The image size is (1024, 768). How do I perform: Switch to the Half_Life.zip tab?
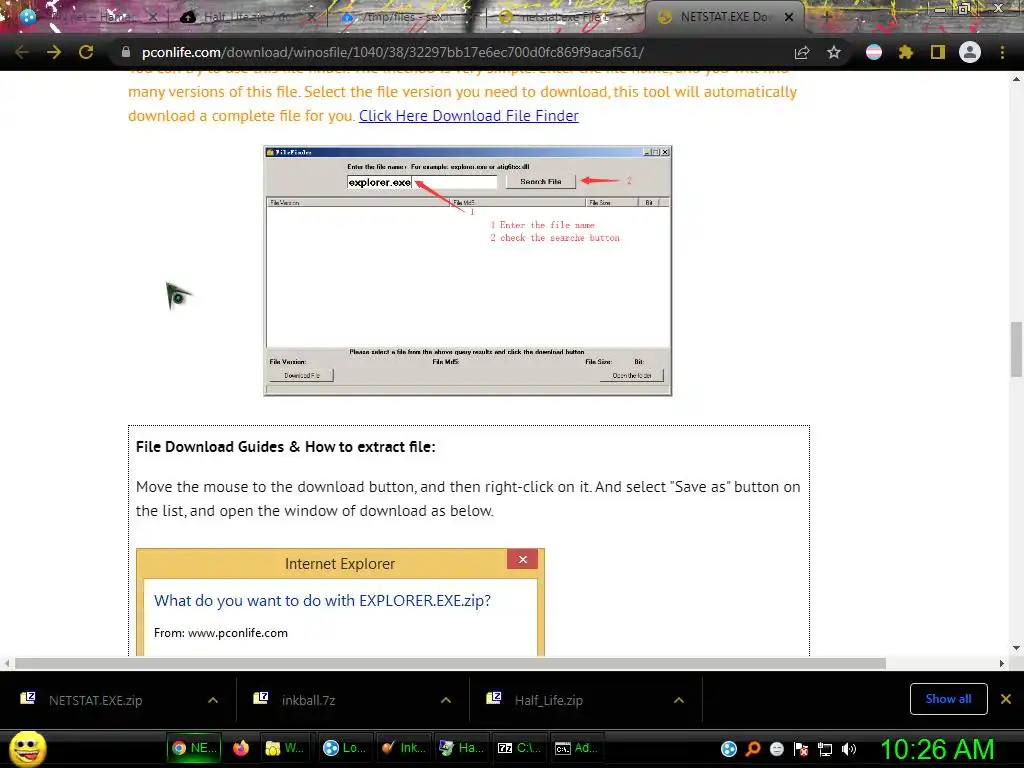248,17
